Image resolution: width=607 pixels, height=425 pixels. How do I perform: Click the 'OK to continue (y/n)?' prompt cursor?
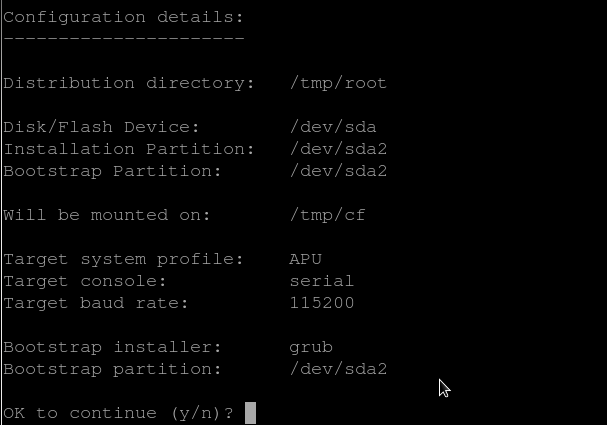(250, 413)
